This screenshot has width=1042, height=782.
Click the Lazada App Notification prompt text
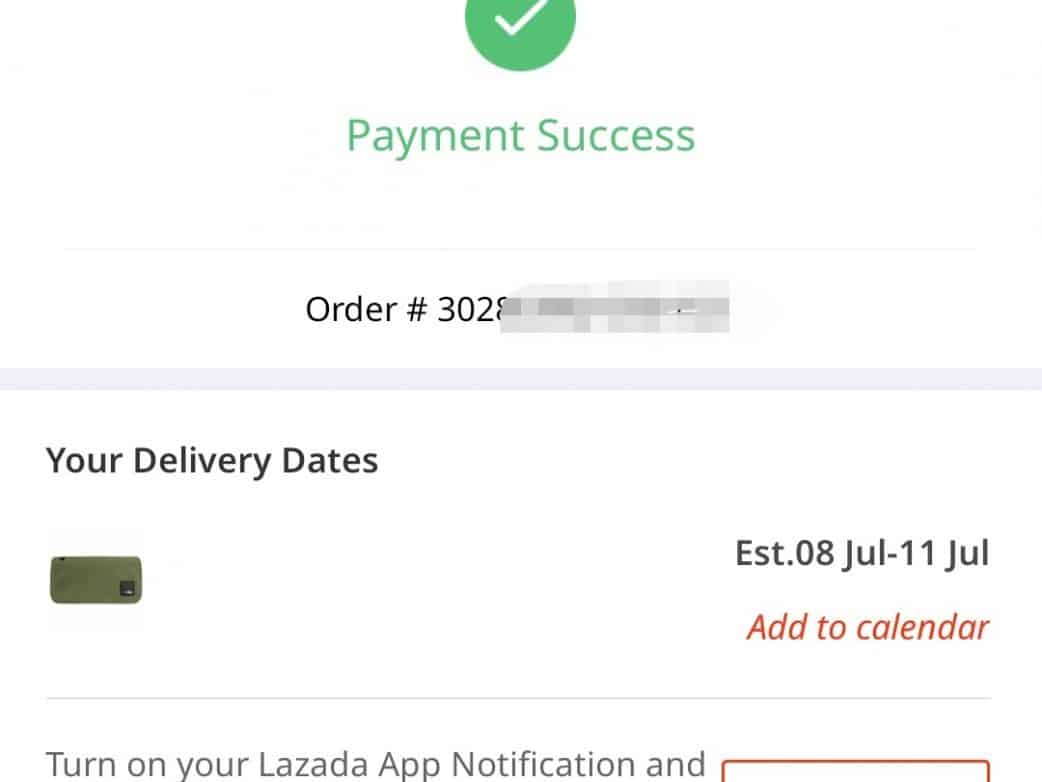click(376, 765)
